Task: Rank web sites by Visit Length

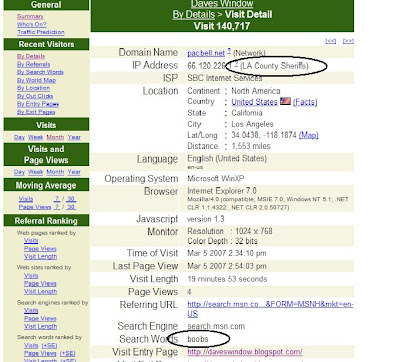Action: [40, 292]
